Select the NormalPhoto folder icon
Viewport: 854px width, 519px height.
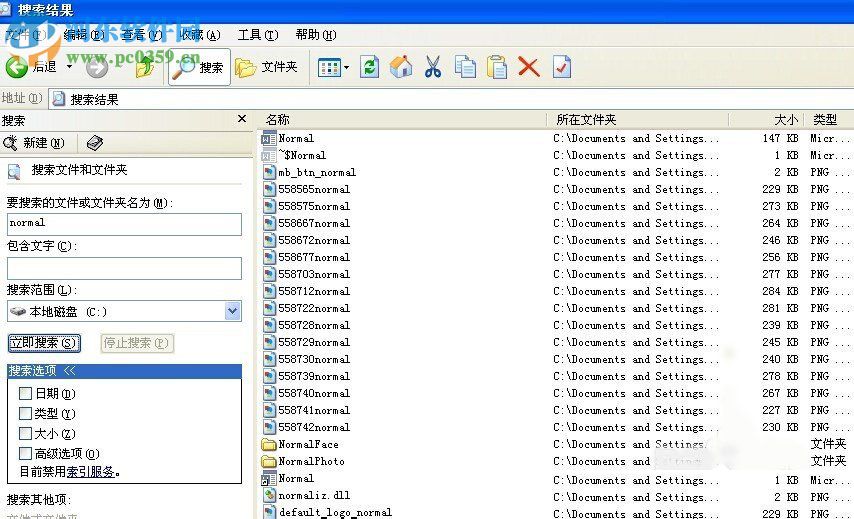tap(269, 461)
